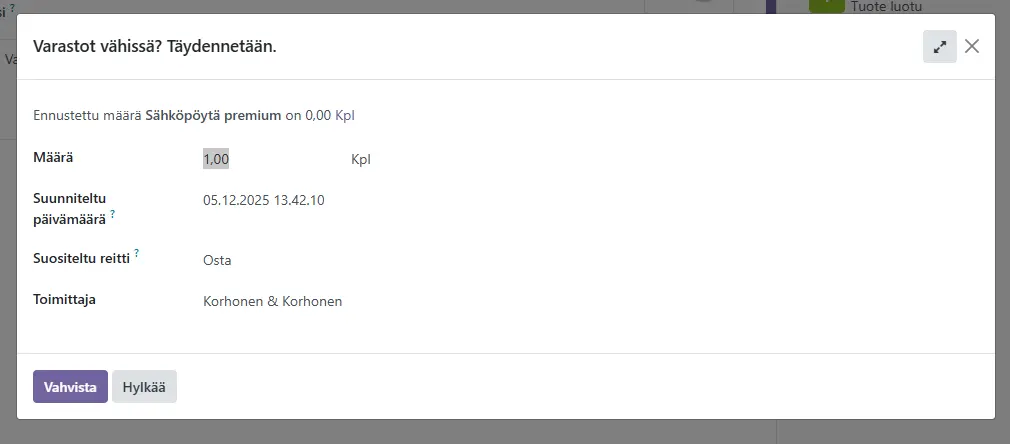This screenshot has width=1010, height=444.
Task: Open the Kpl unit dropdown beside quantity
Action: click(x=361, y=159)
